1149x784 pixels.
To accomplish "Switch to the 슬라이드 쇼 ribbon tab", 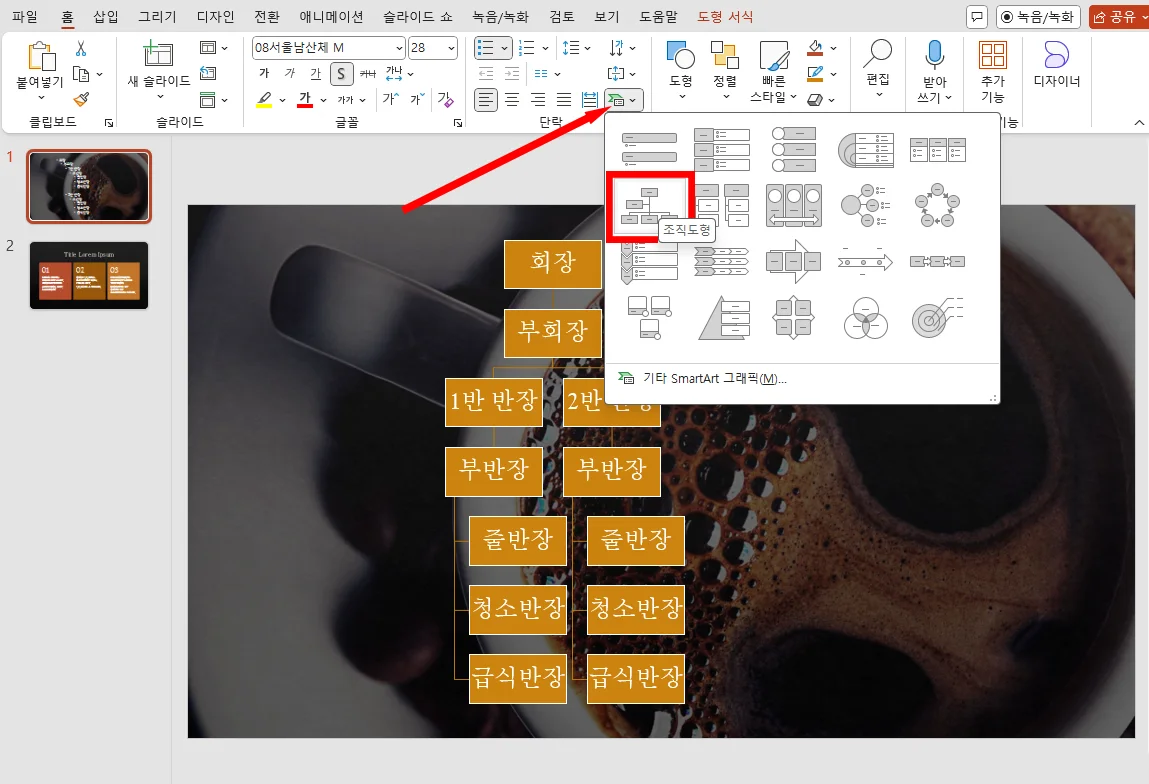I will pyautogui.click(x=418, y=16).
